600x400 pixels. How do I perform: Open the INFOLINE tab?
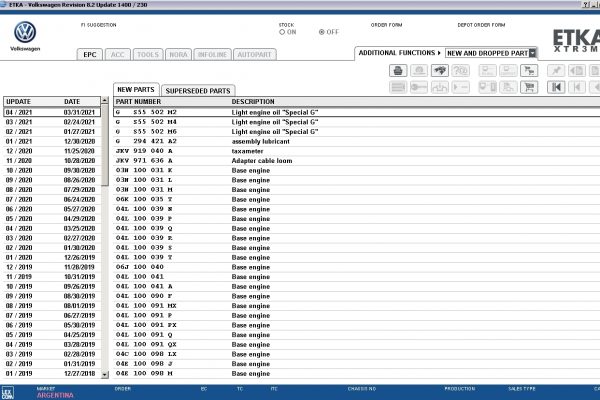(212, 54)
